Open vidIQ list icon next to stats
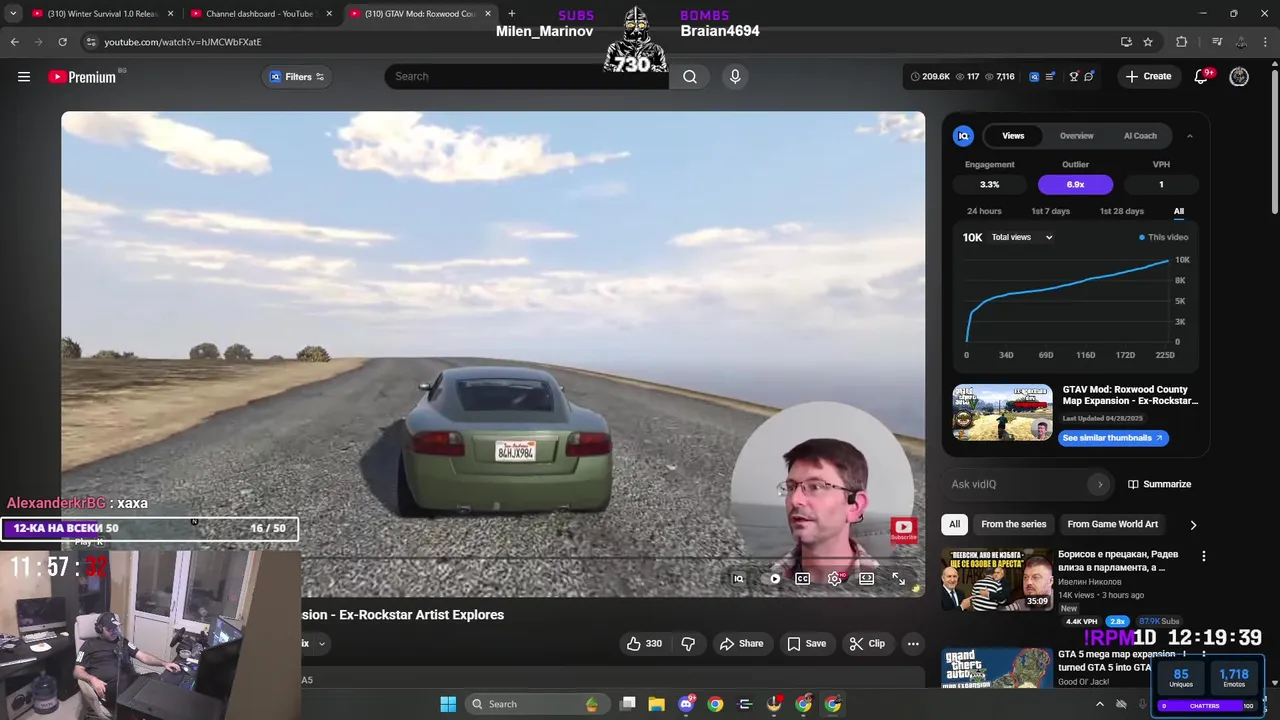Viewport: 1280px width, 720px height. (1050, 77)
